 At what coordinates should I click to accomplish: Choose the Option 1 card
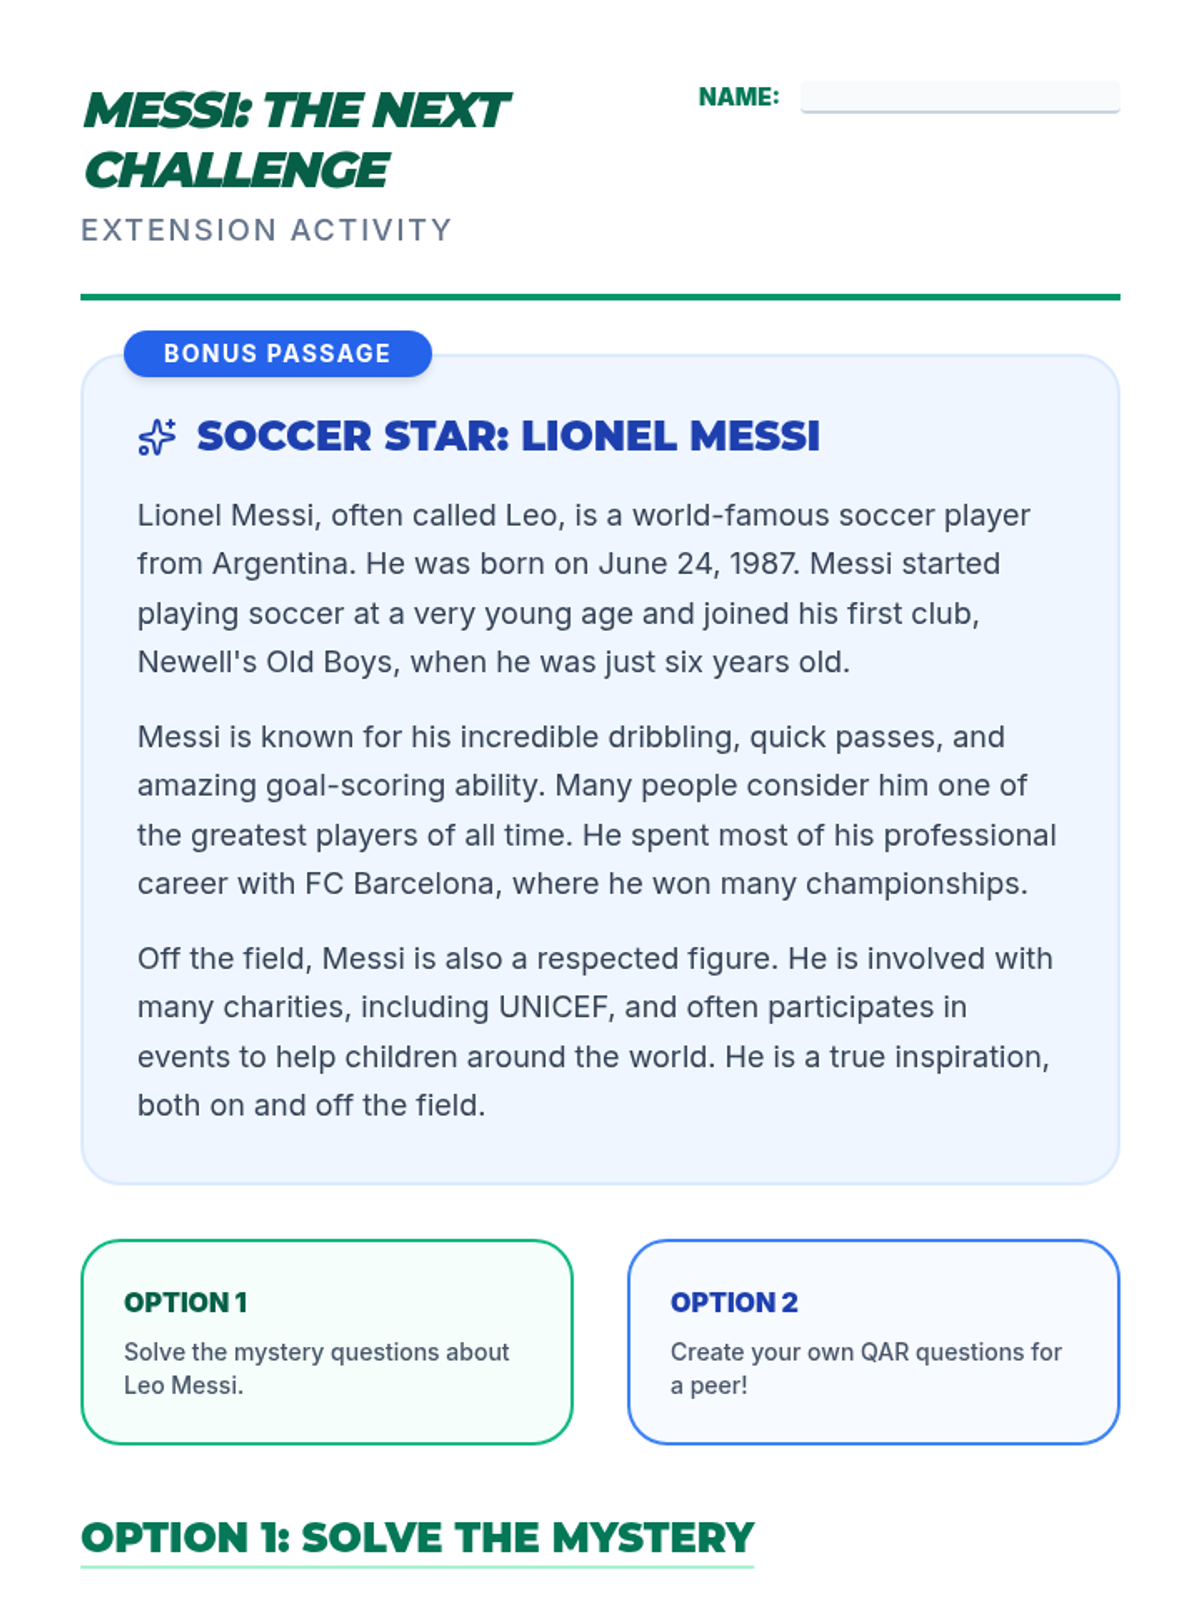[x=326, y=1341]
